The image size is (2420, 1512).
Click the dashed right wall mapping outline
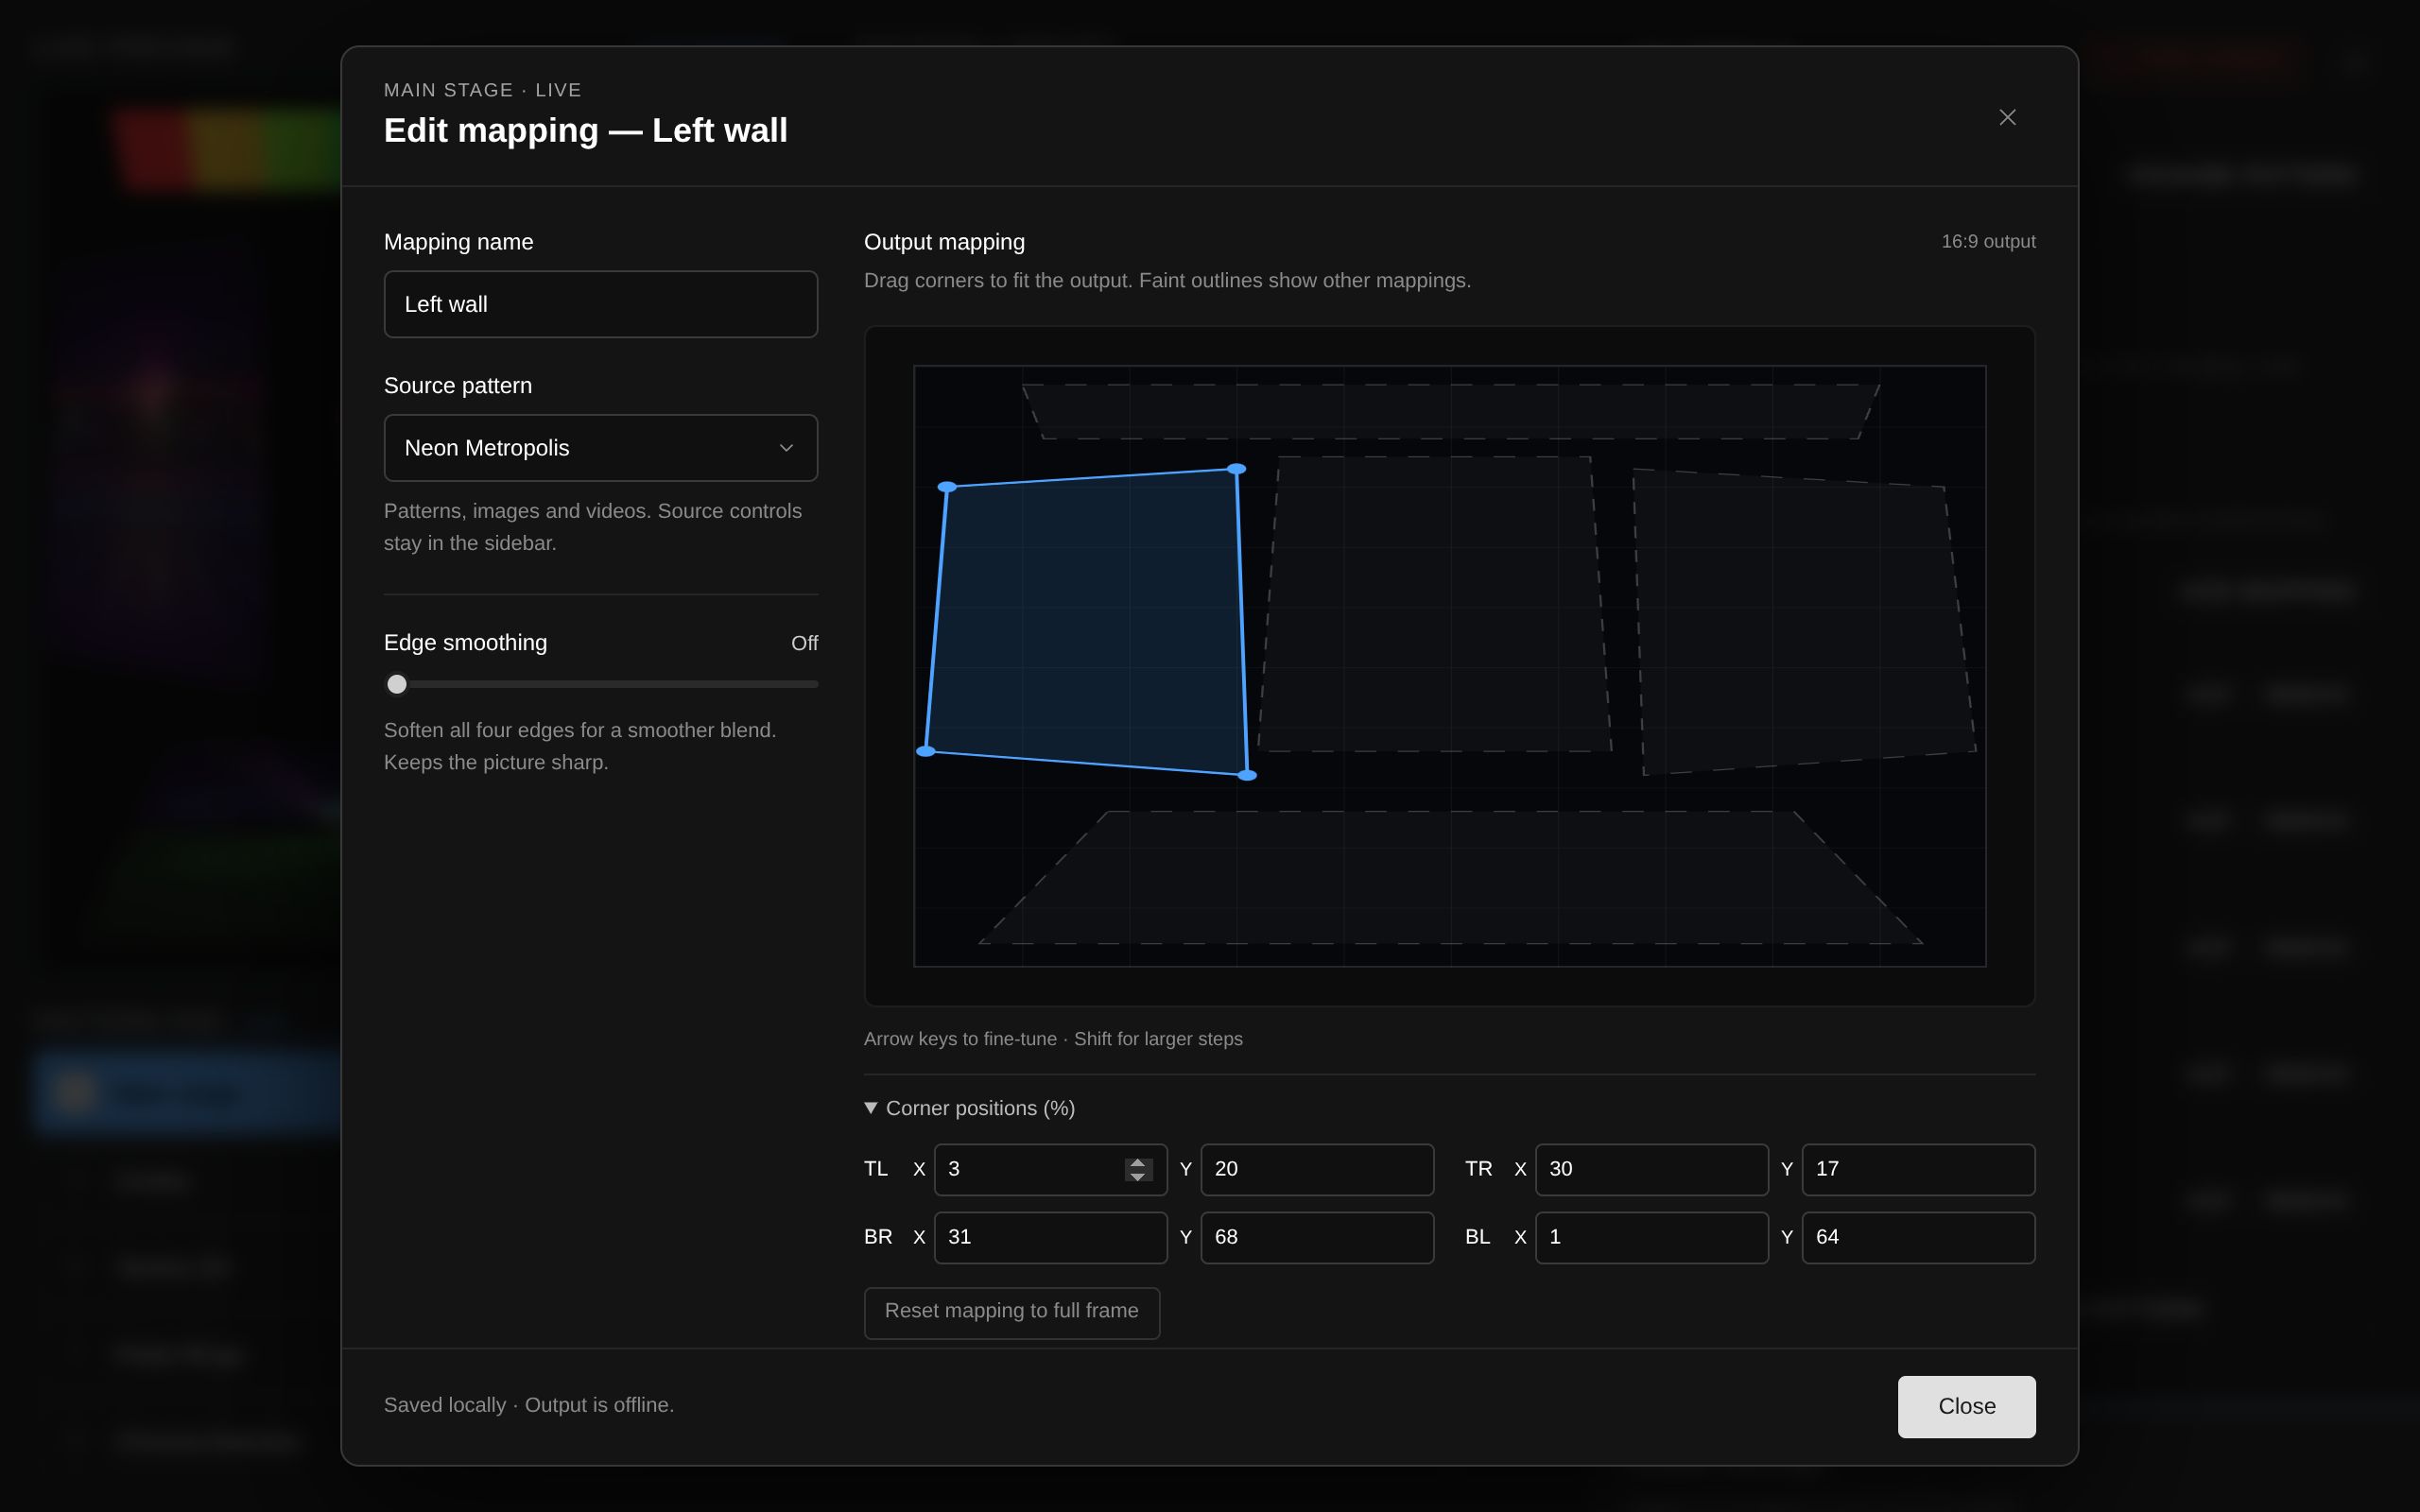(1805, 622)
